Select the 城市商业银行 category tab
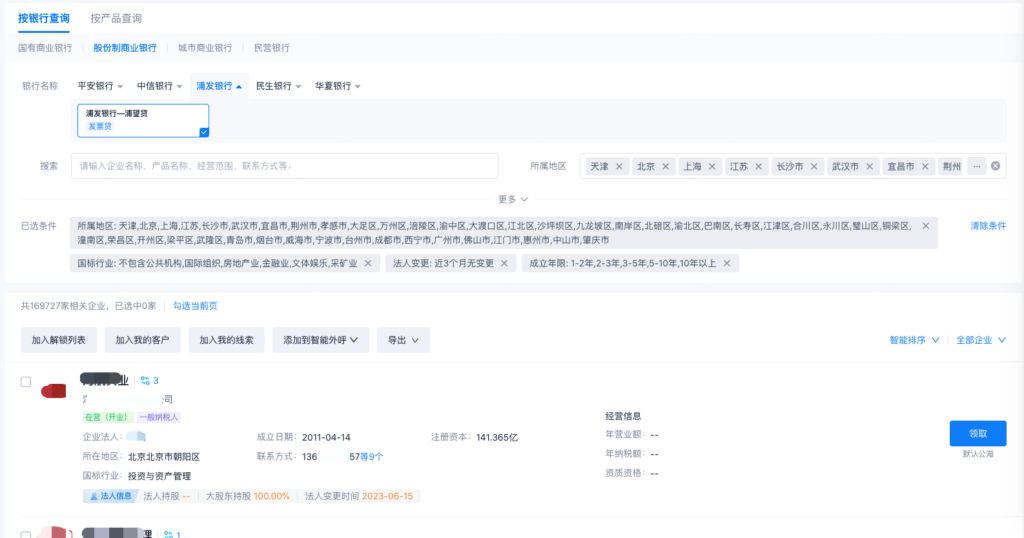Viewport: 1024px width, 538px height. point(205,47)
